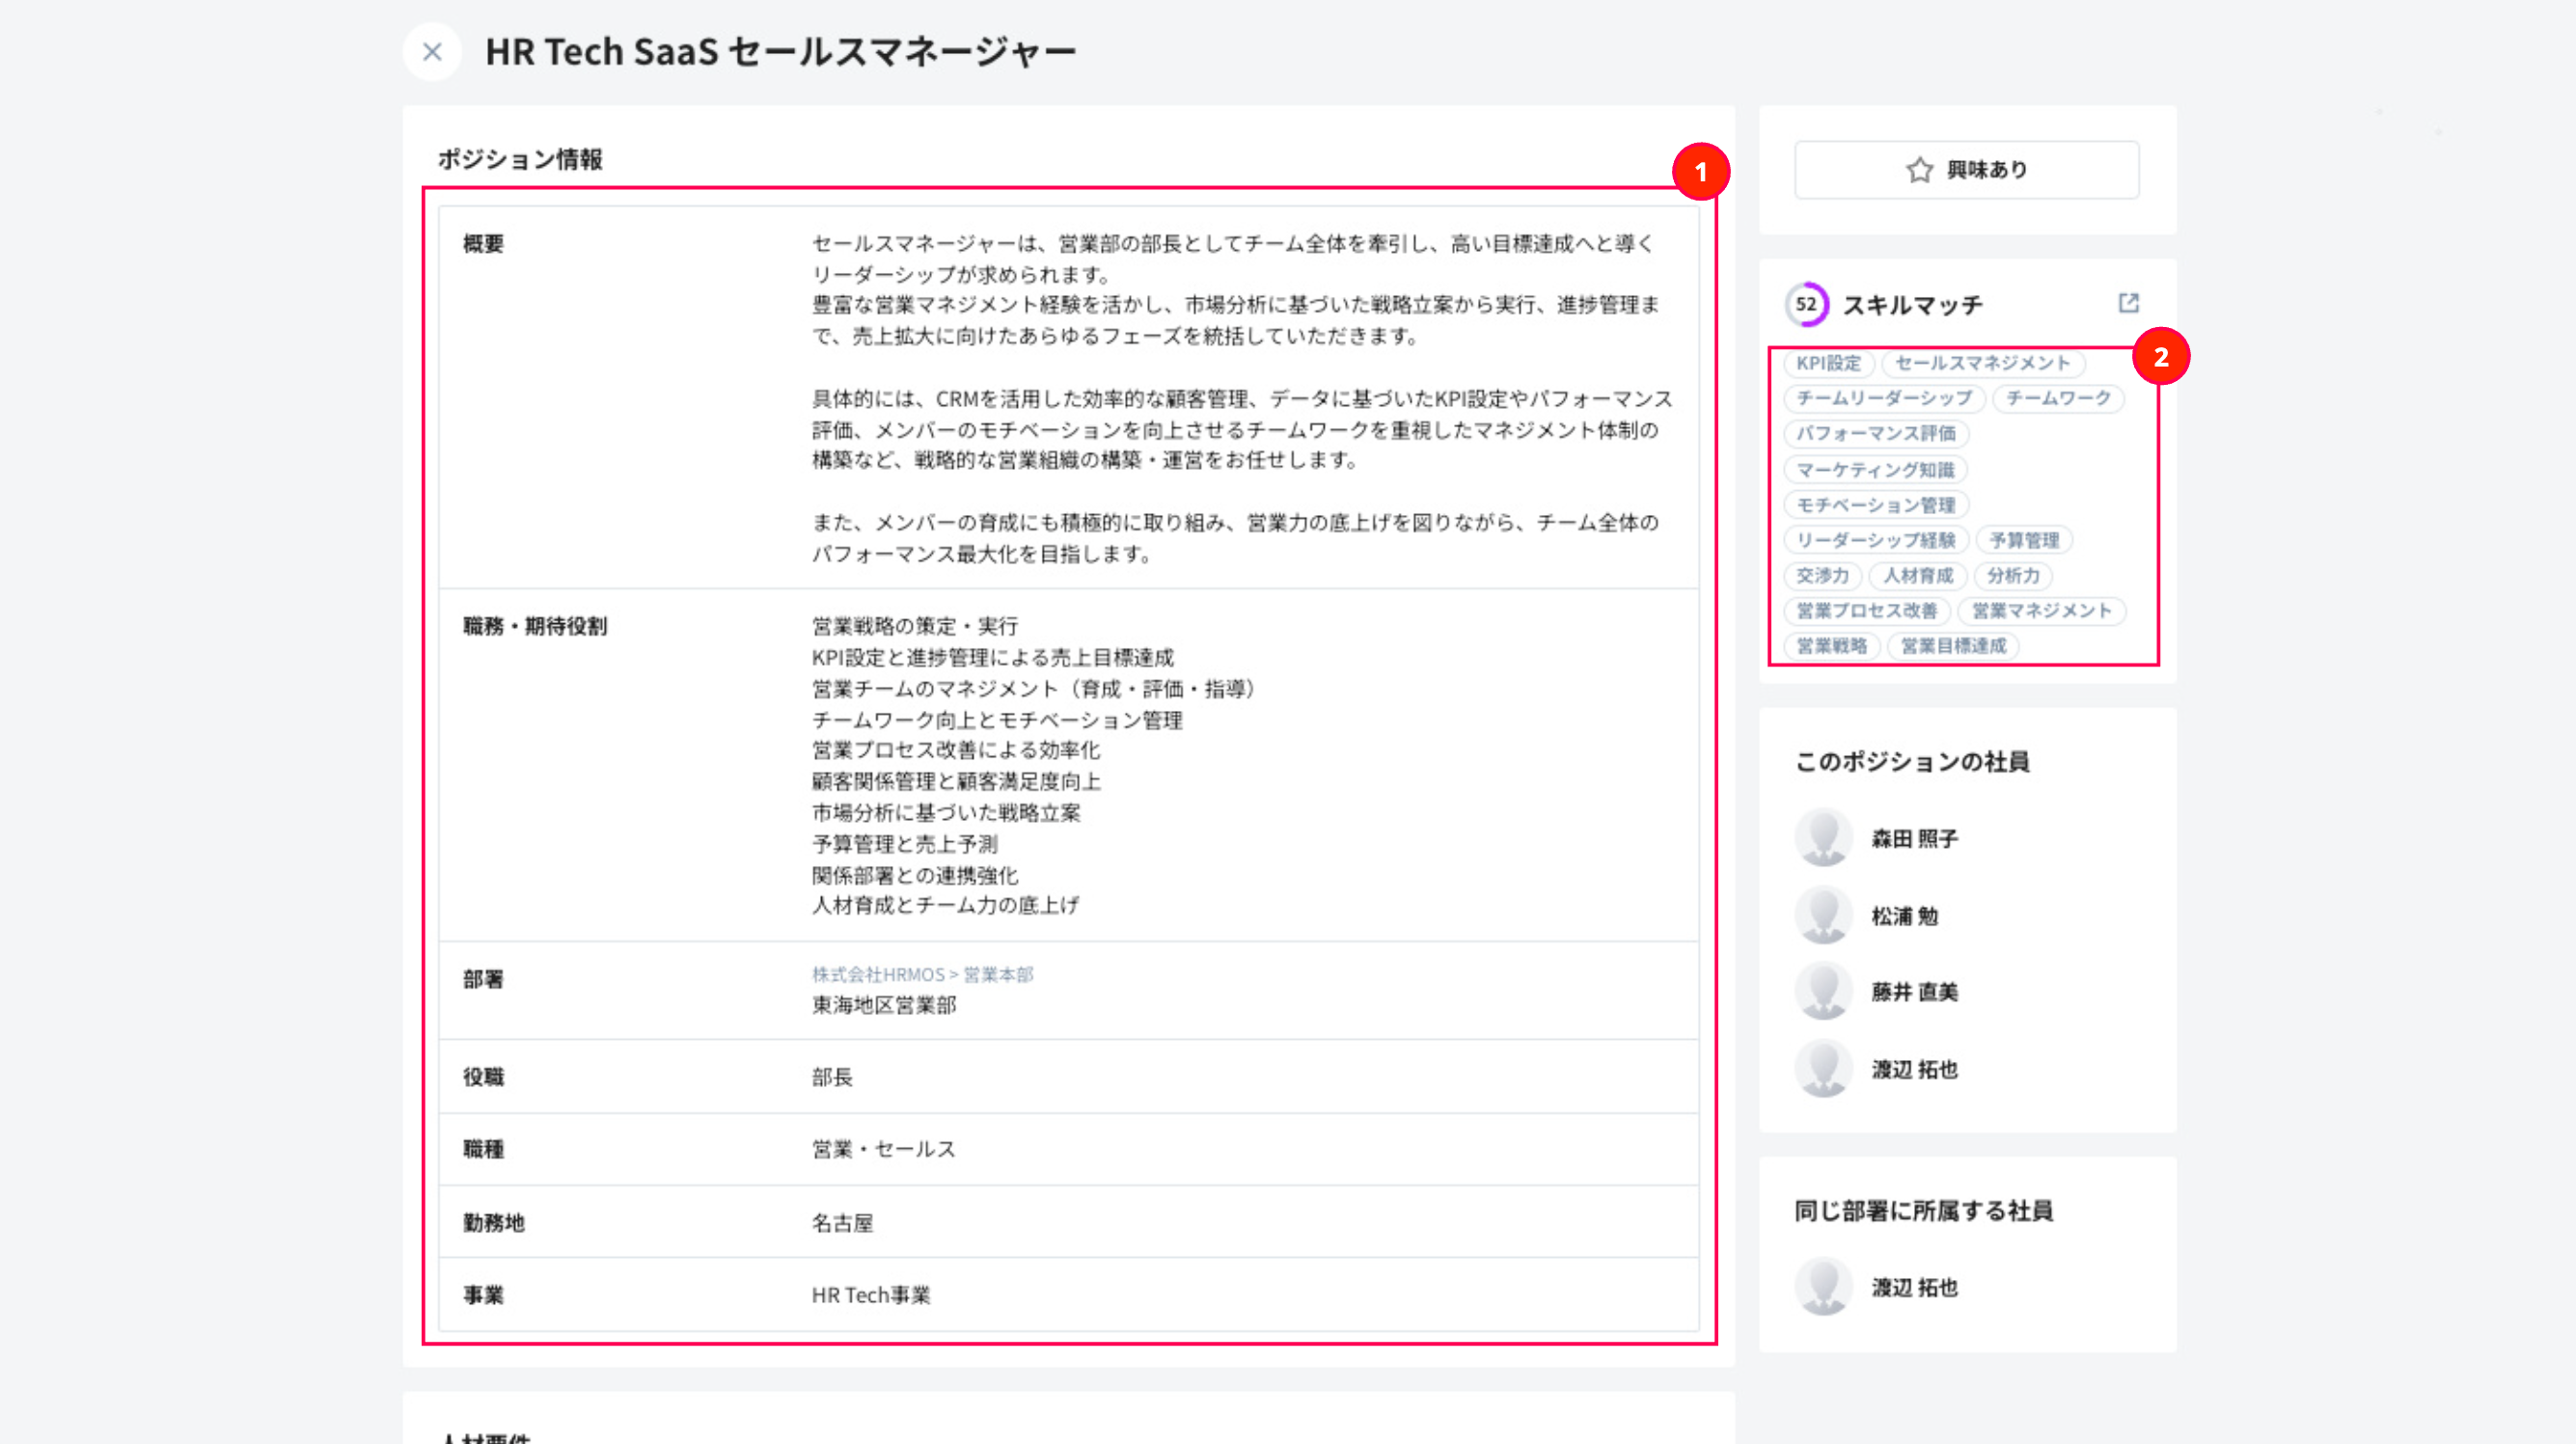
Task: Select the KPI設定 skill tag
Action: pos(1828,363)
